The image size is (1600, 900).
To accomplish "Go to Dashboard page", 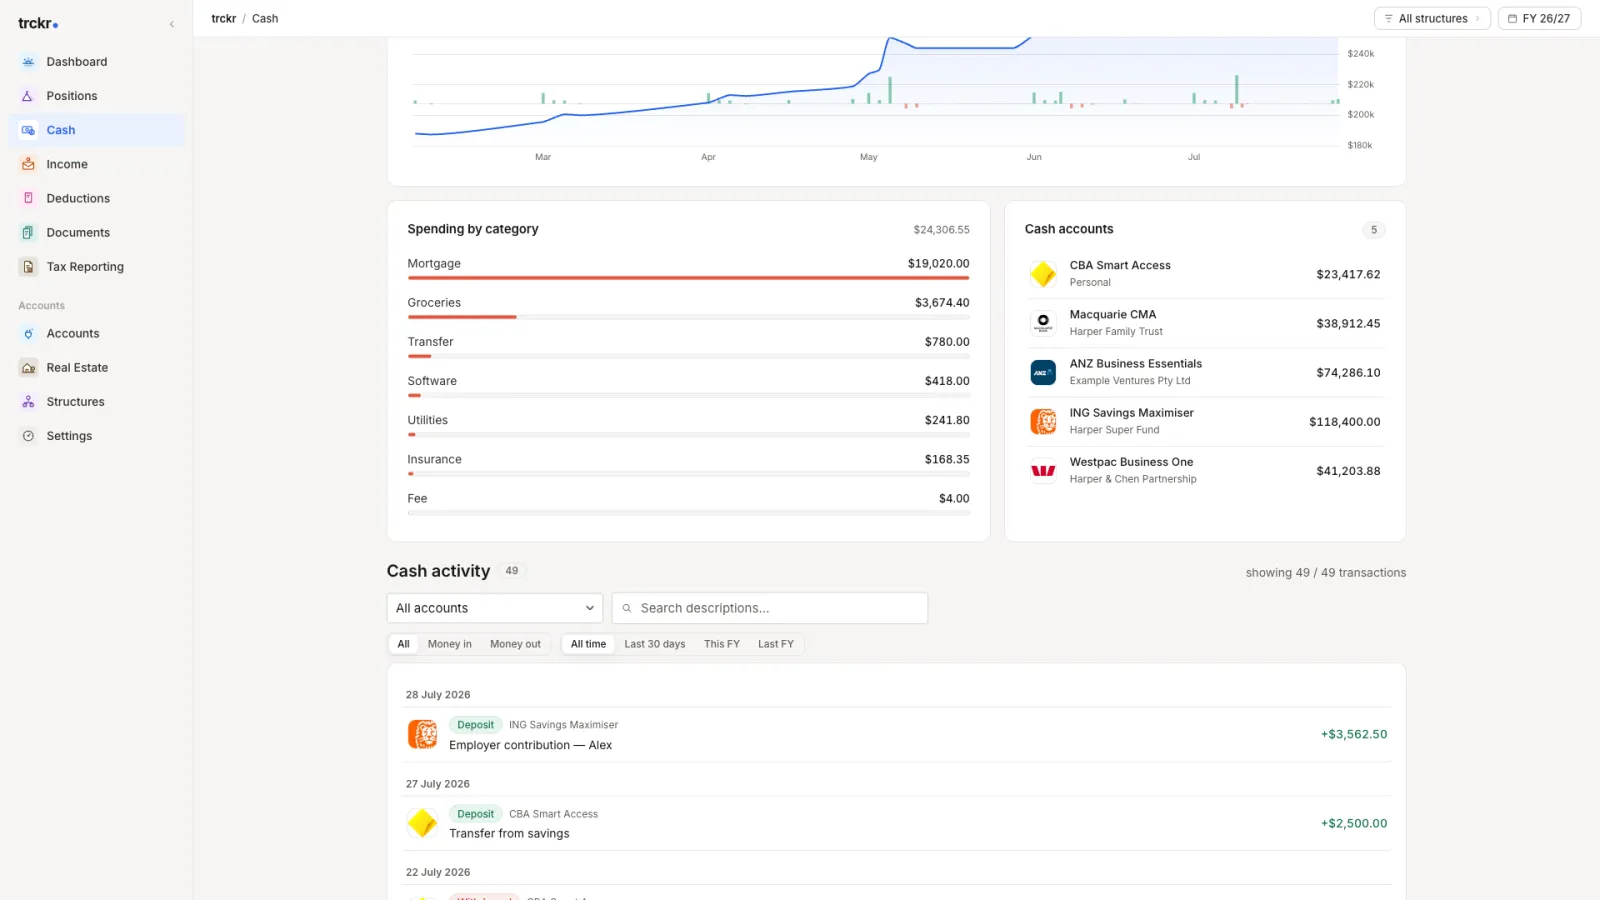I will click(x=97, y=62).
